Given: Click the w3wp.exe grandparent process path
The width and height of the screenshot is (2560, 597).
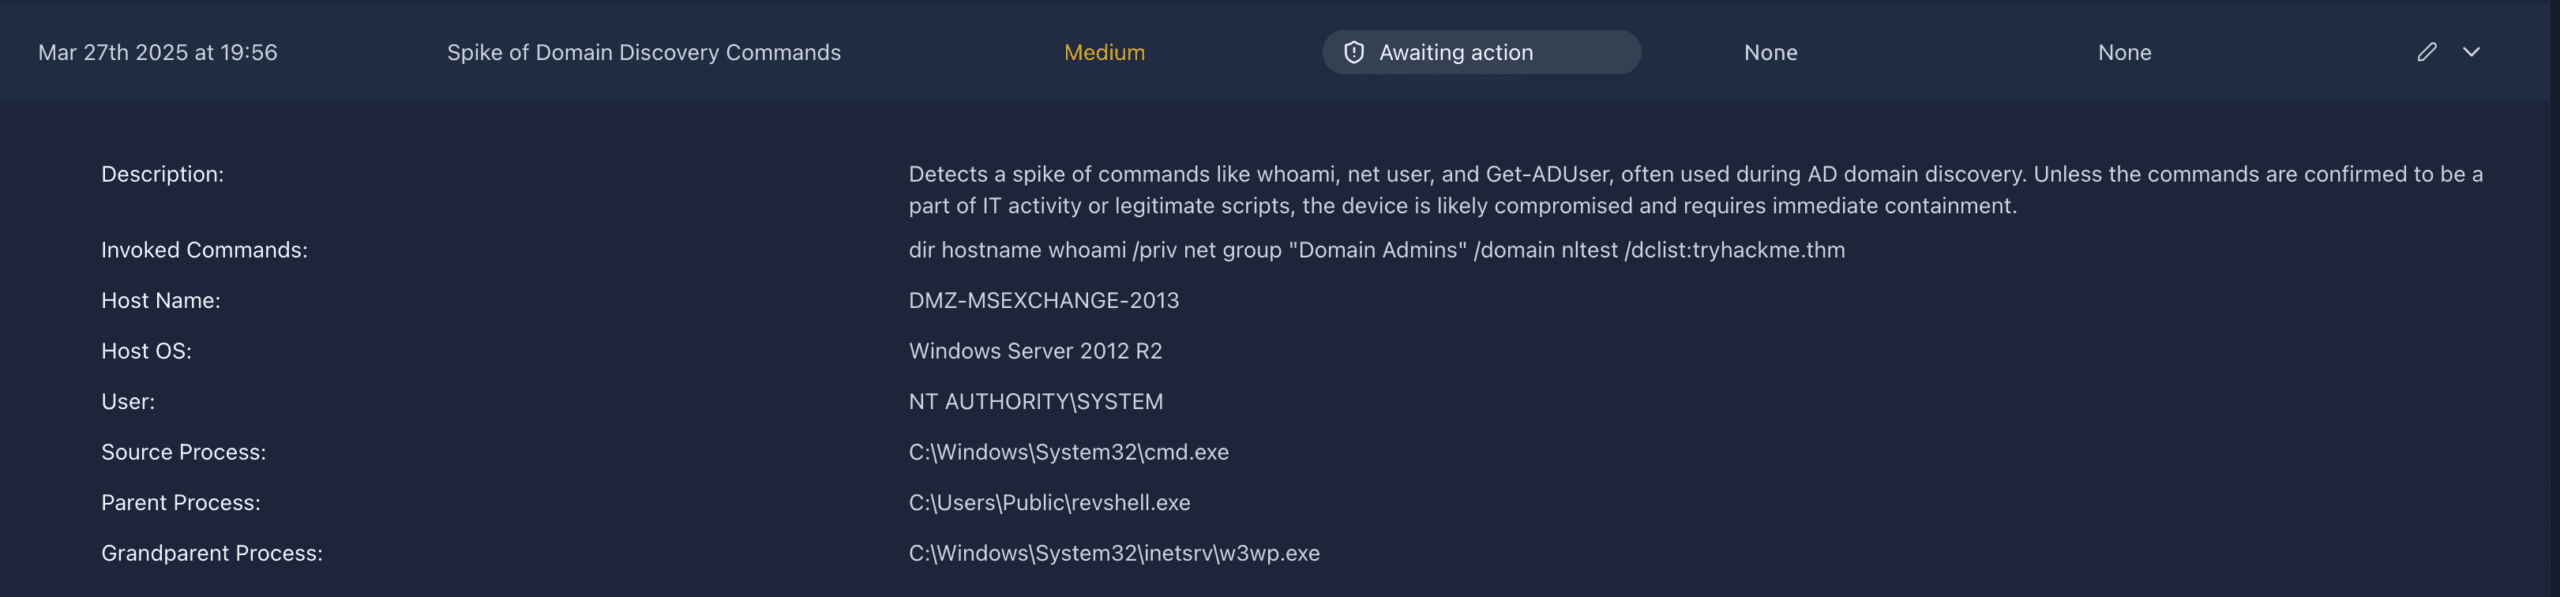Looking at the screenshot, I should 1114,553.
